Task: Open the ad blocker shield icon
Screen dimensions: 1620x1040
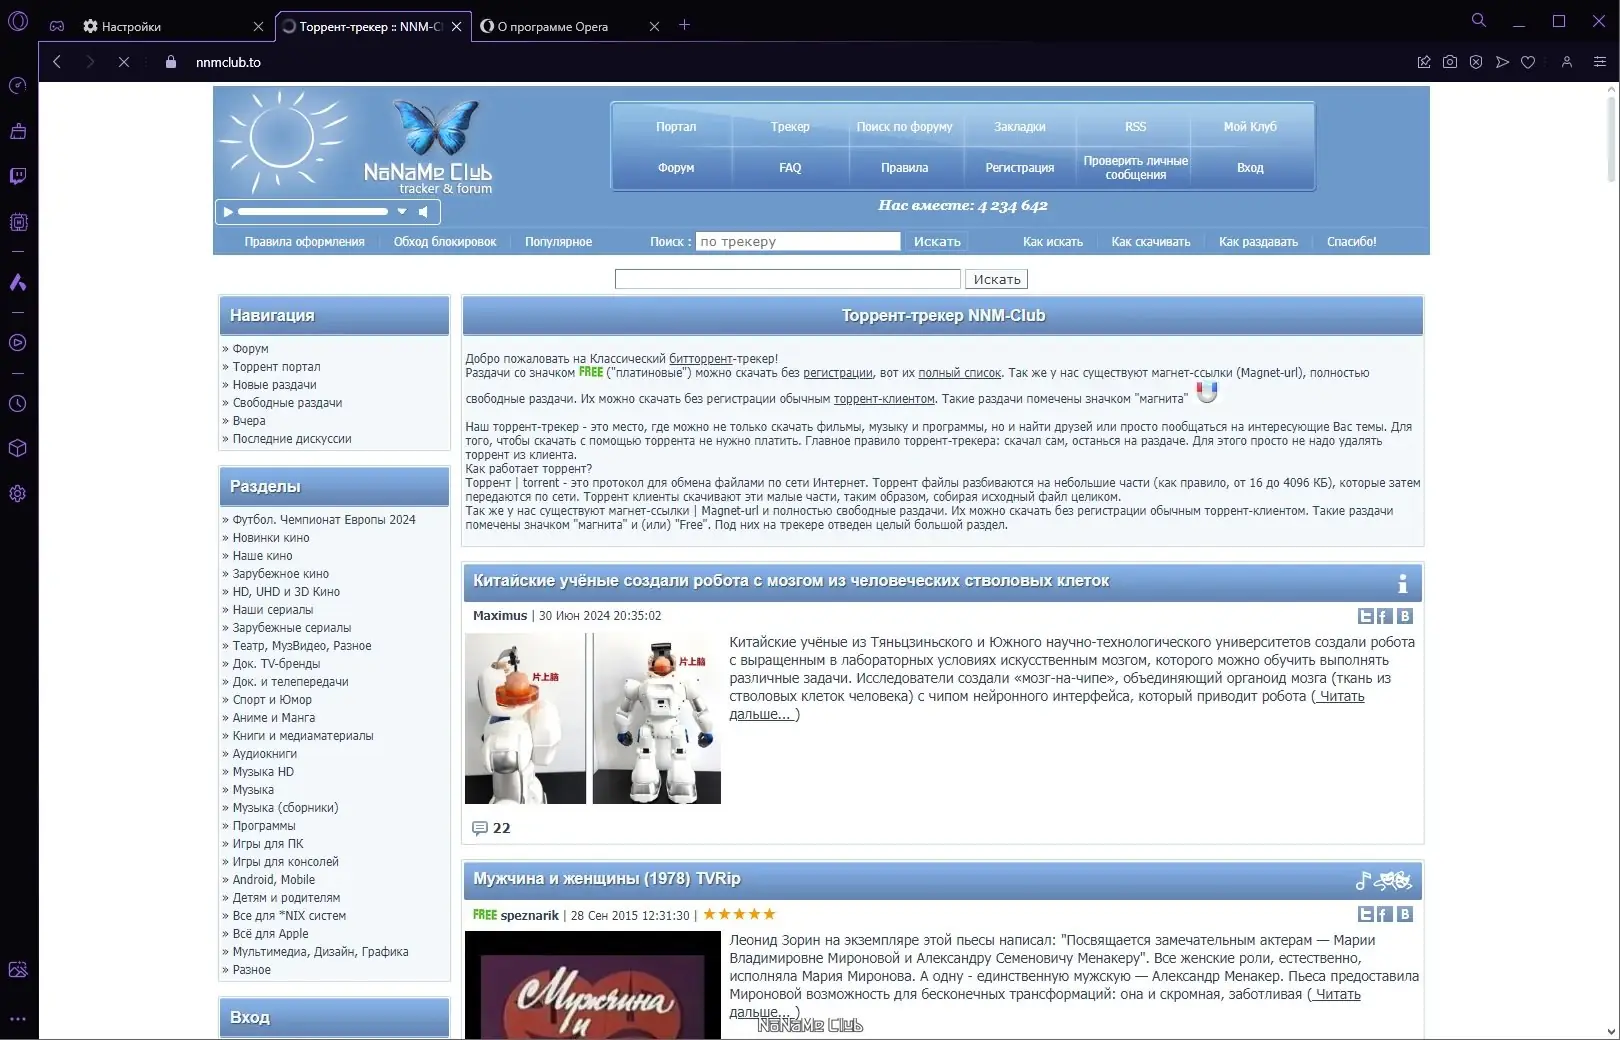Action: pos(1476,62)
